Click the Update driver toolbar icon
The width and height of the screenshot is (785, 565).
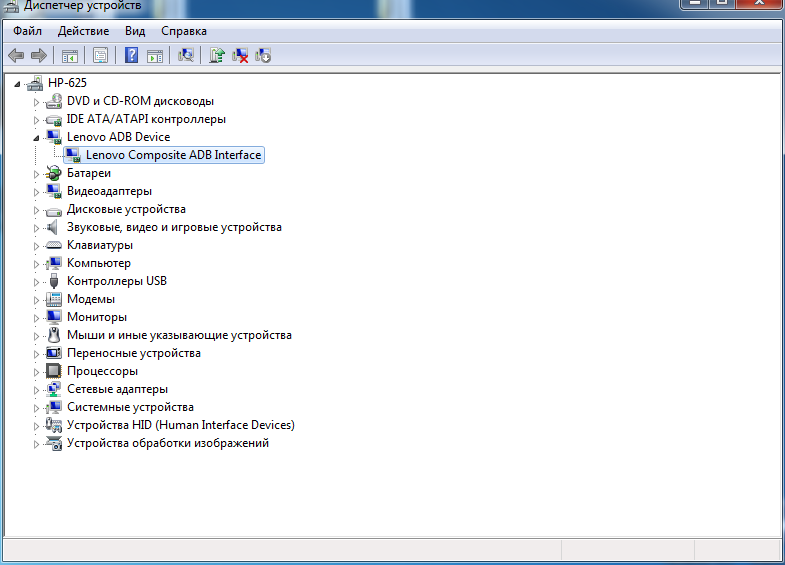(216, 56)
